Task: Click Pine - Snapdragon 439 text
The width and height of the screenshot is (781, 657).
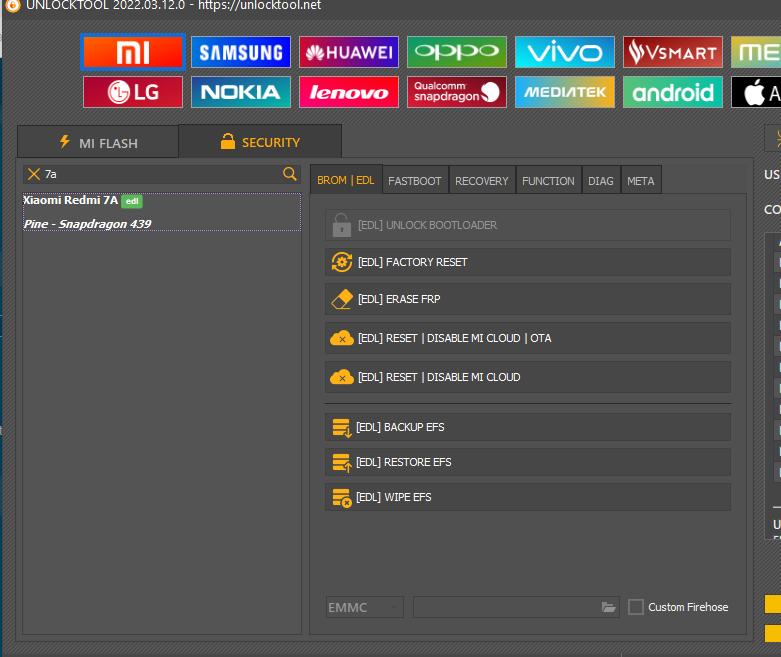Action: [88, 224]
